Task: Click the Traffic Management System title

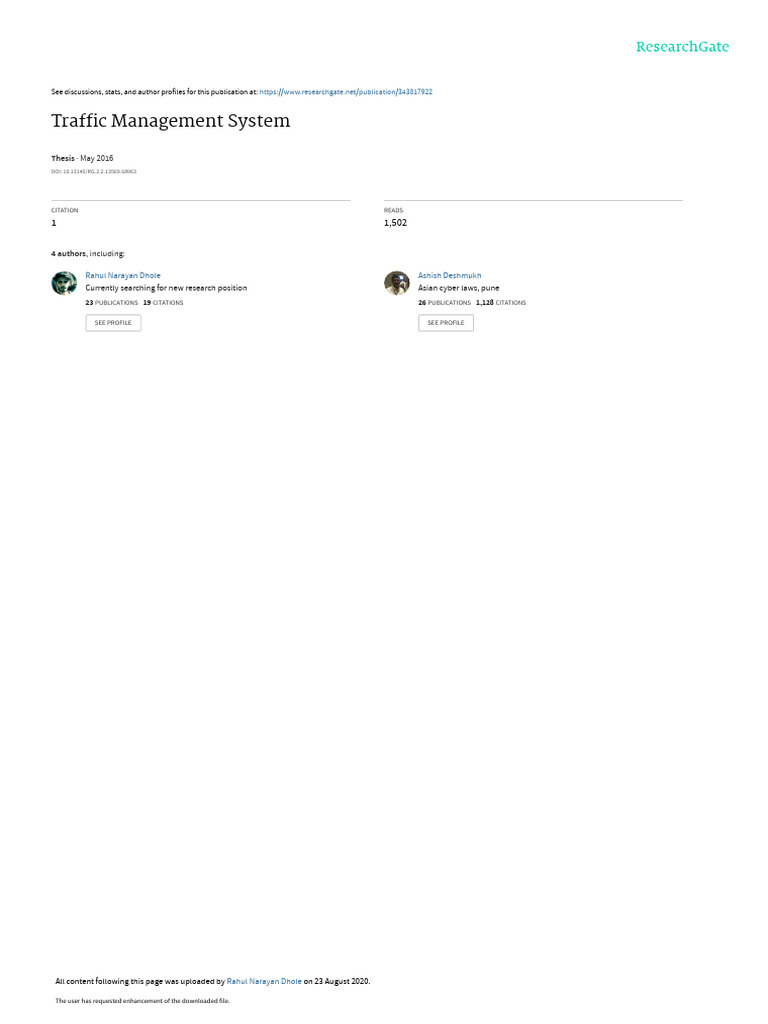Action: point(170,121)
